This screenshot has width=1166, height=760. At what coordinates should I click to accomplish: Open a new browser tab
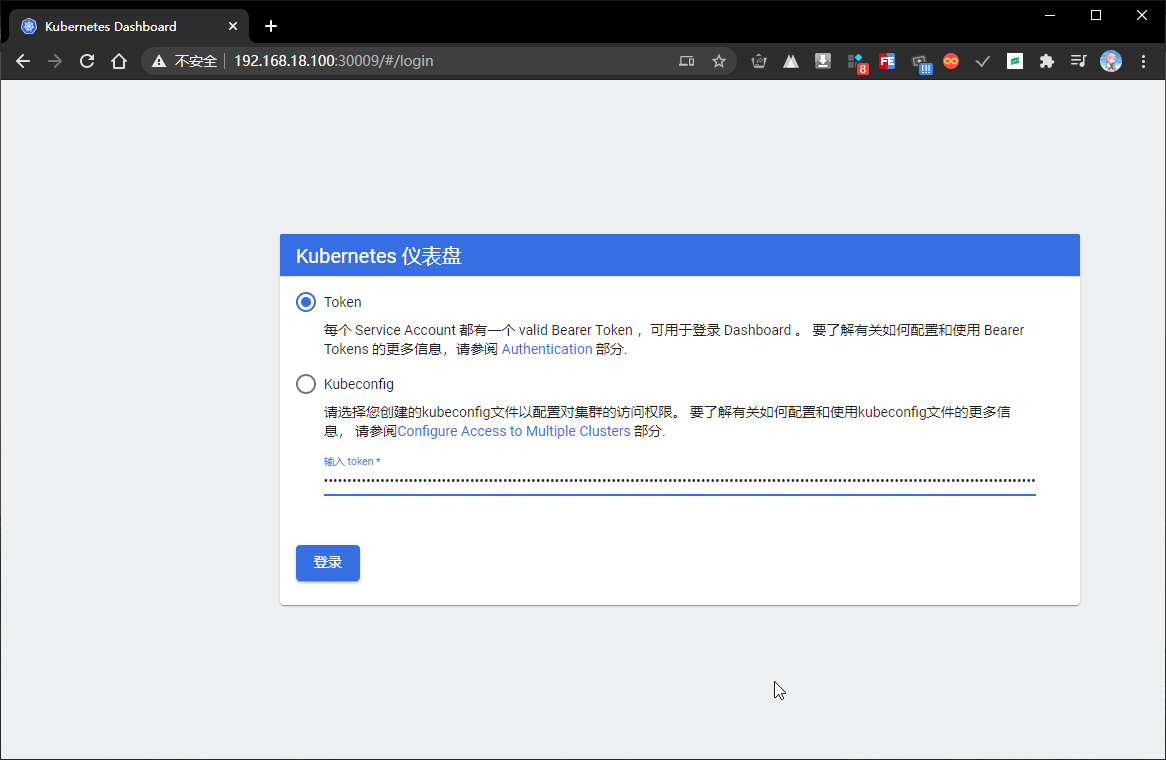(x=271, y=26)
